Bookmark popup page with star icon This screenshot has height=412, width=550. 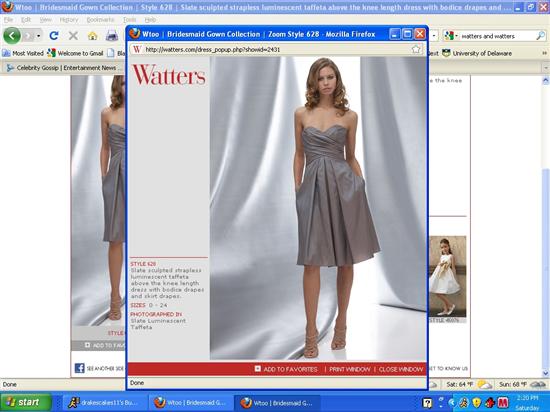416,49
